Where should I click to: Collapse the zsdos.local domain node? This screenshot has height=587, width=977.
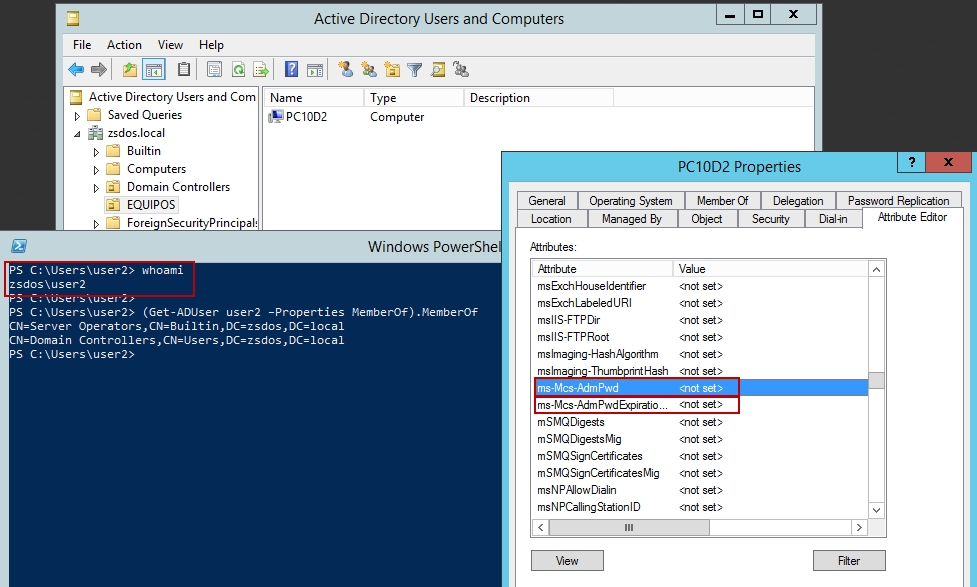tap(77, 133)
